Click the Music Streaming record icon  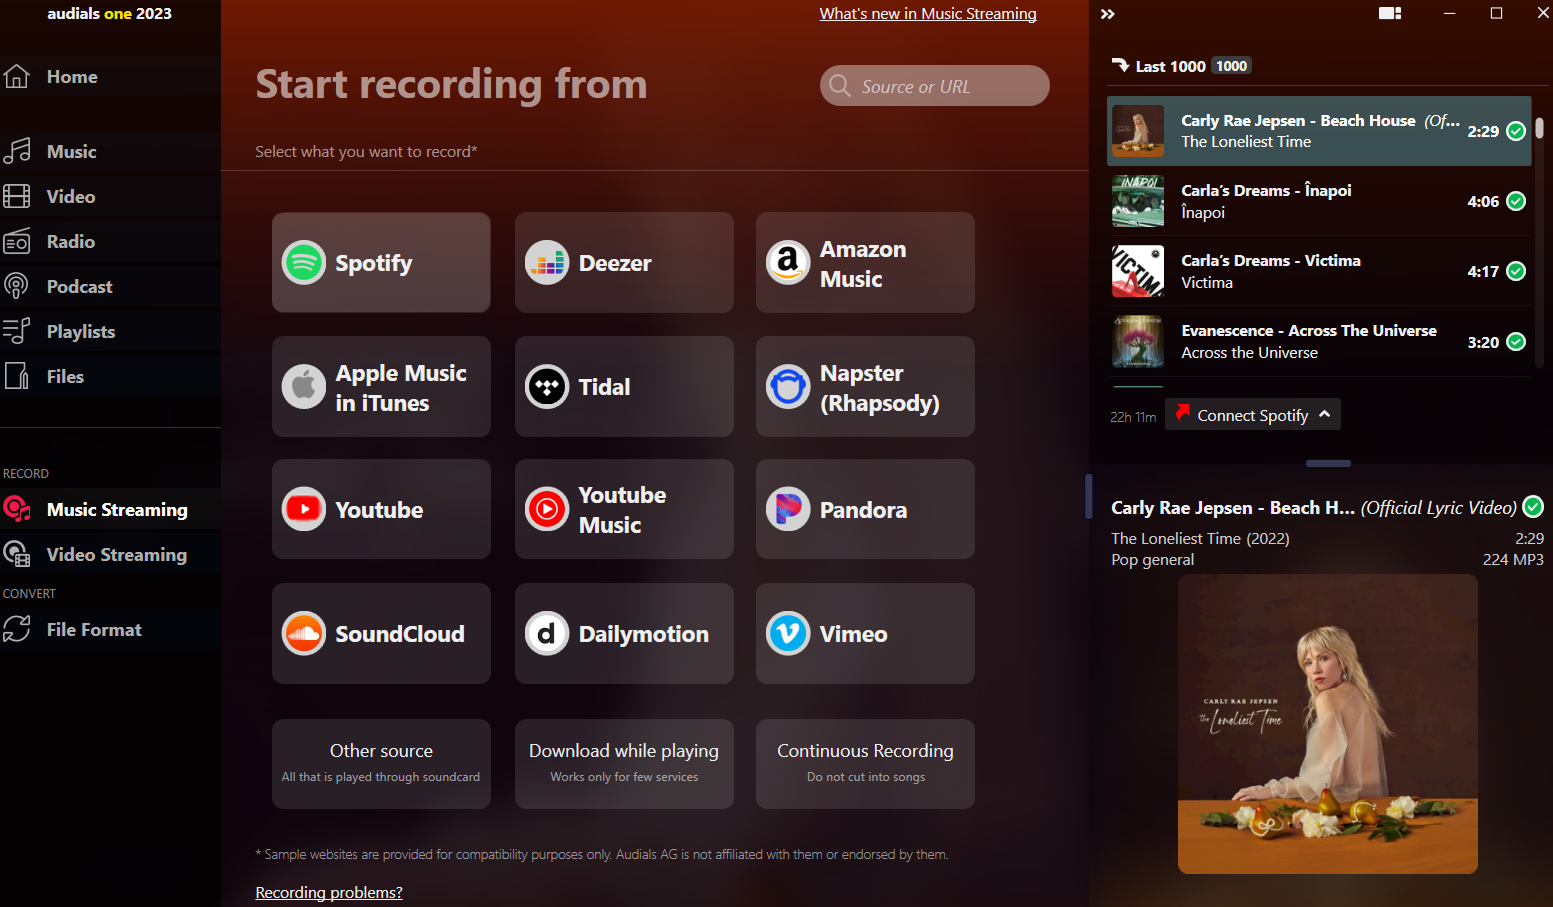(16, 509)
